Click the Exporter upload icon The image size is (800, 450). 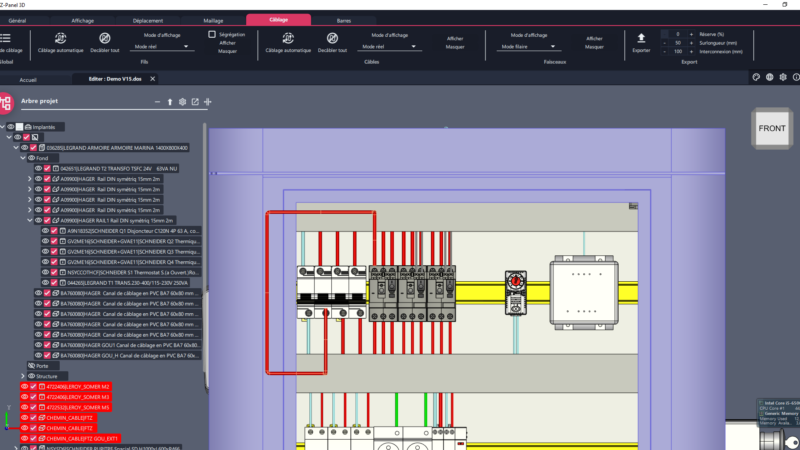[641, 37]
